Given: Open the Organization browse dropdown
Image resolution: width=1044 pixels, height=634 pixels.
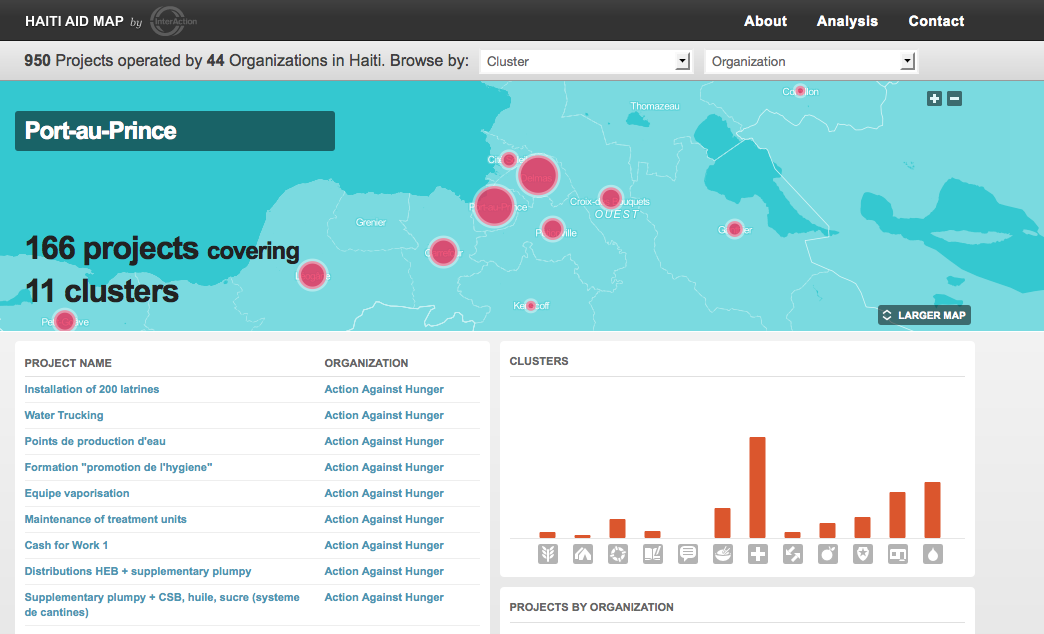Looking at the screenshot, I should click(x=810, y=61).
